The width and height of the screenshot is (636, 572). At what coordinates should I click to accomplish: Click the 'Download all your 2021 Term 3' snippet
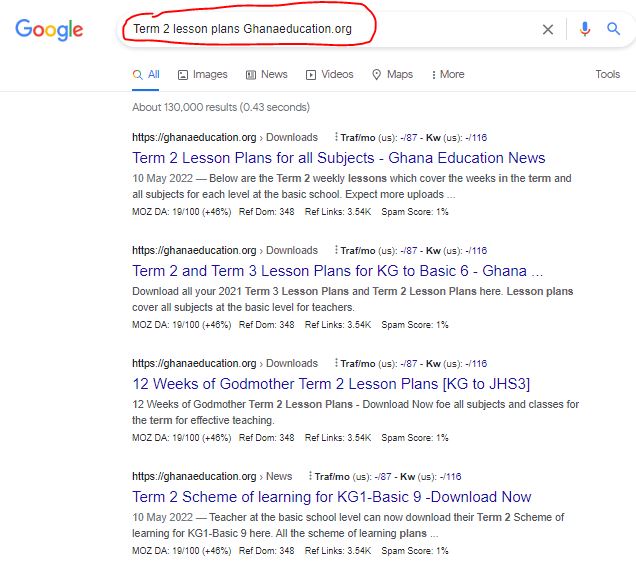click(x=352, y=299)
